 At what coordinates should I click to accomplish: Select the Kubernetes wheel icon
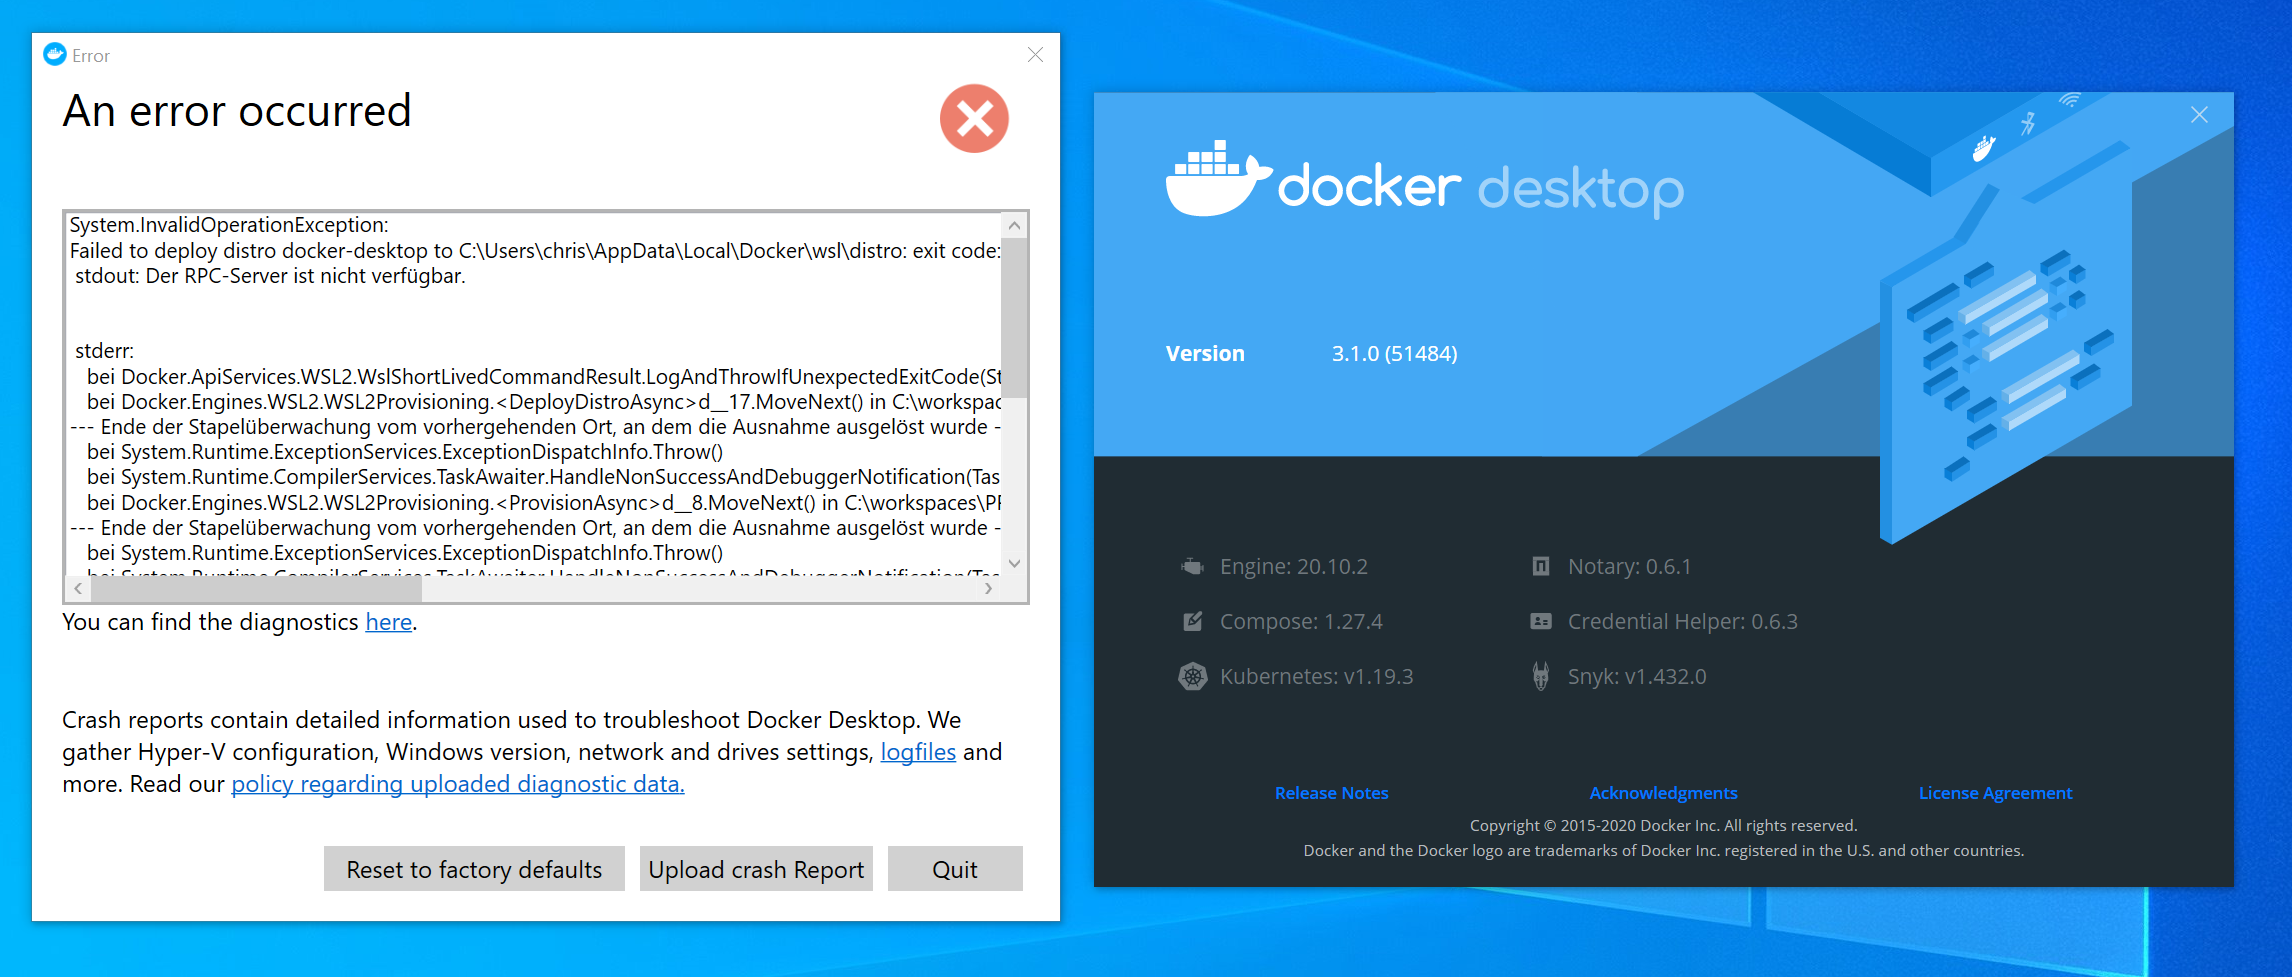(x=1192, y=676)
